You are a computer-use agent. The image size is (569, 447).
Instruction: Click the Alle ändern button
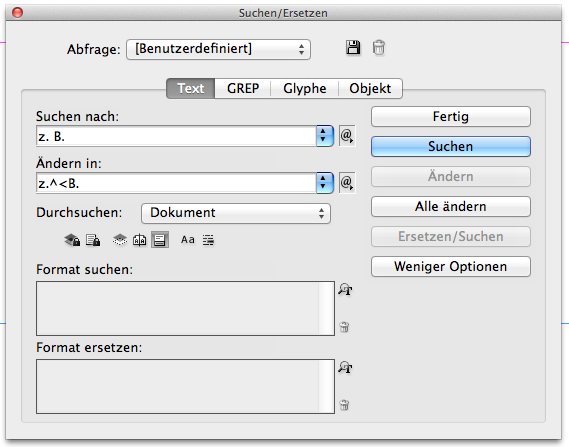coord(451,206)
